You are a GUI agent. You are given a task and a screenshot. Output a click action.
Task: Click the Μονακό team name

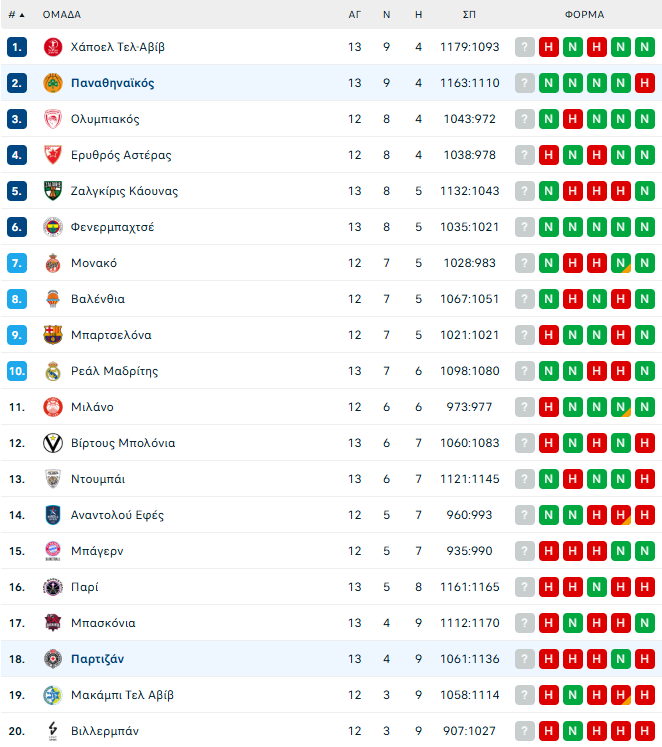tap(94, 263)
